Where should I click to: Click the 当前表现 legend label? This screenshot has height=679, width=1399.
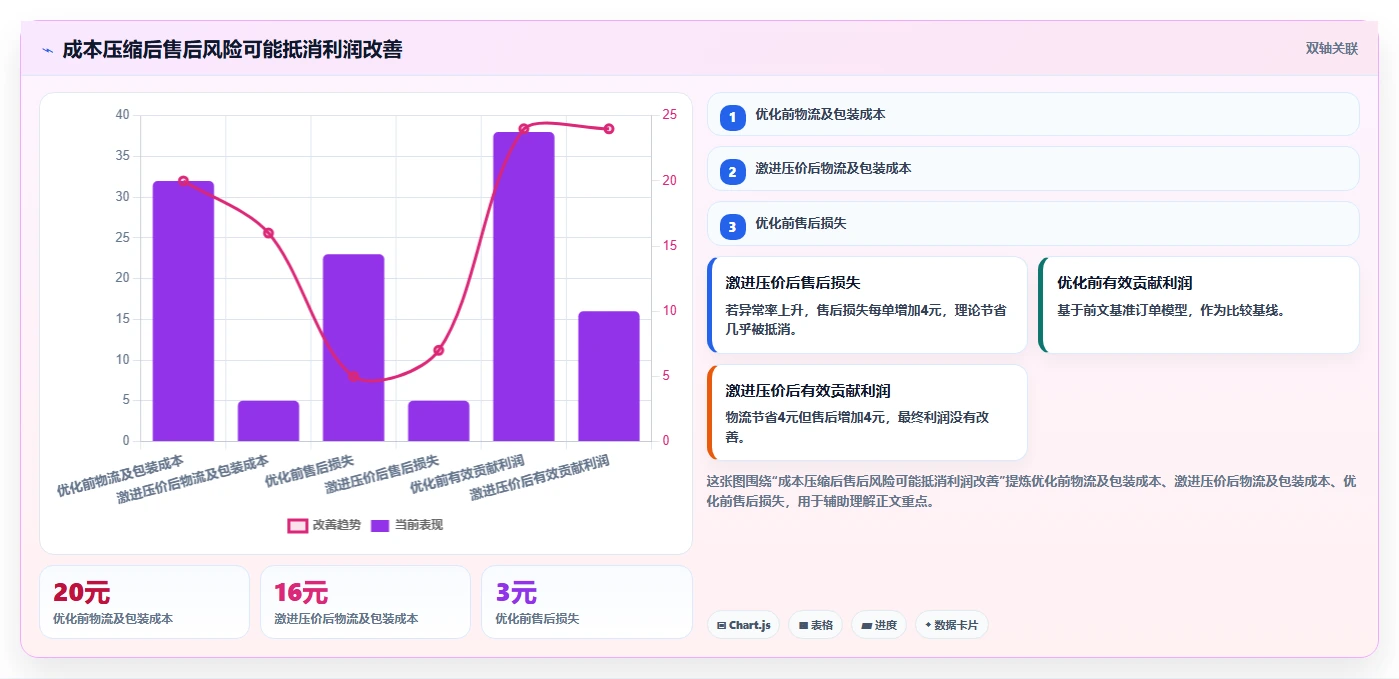419,525
